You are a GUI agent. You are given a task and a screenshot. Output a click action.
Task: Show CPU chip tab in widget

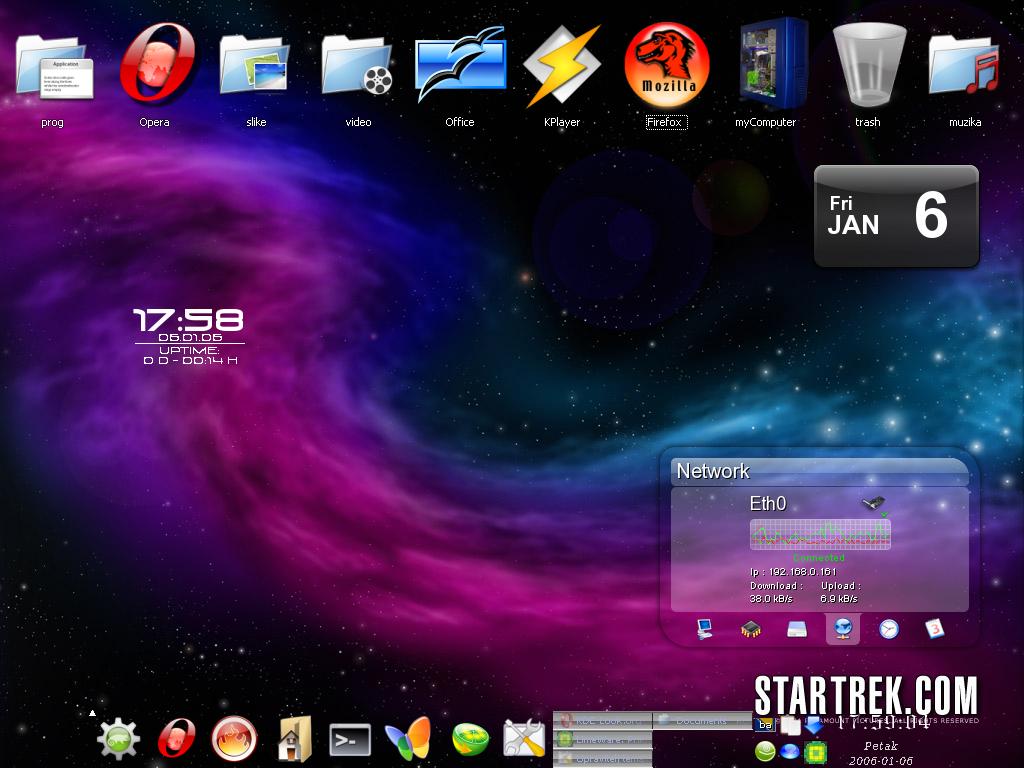(x=751, y=629)
